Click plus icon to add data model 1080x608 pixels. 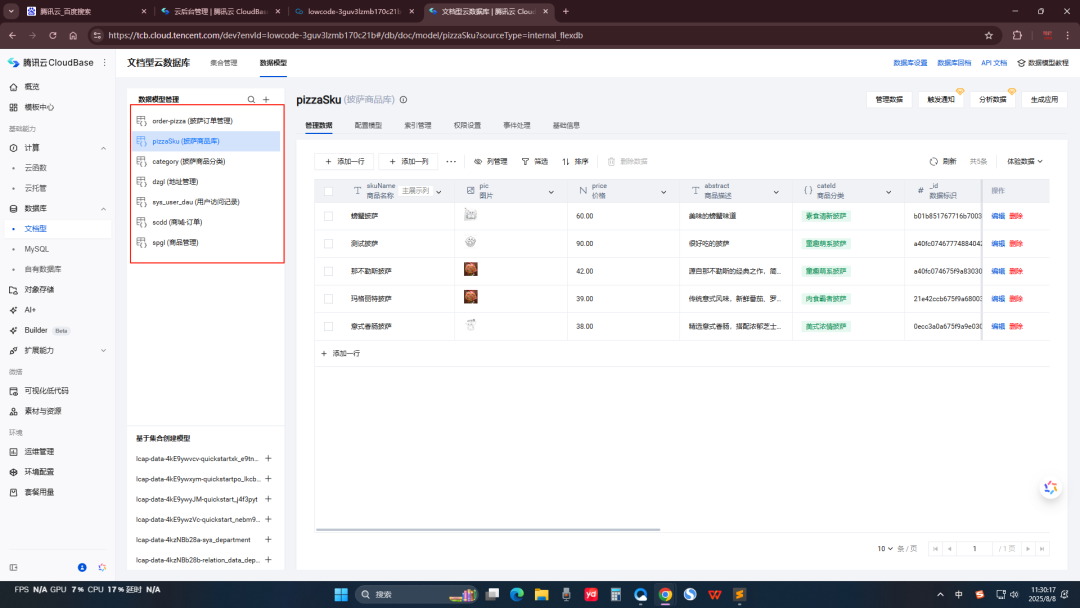pyautogui.click(x=267, y=100)
